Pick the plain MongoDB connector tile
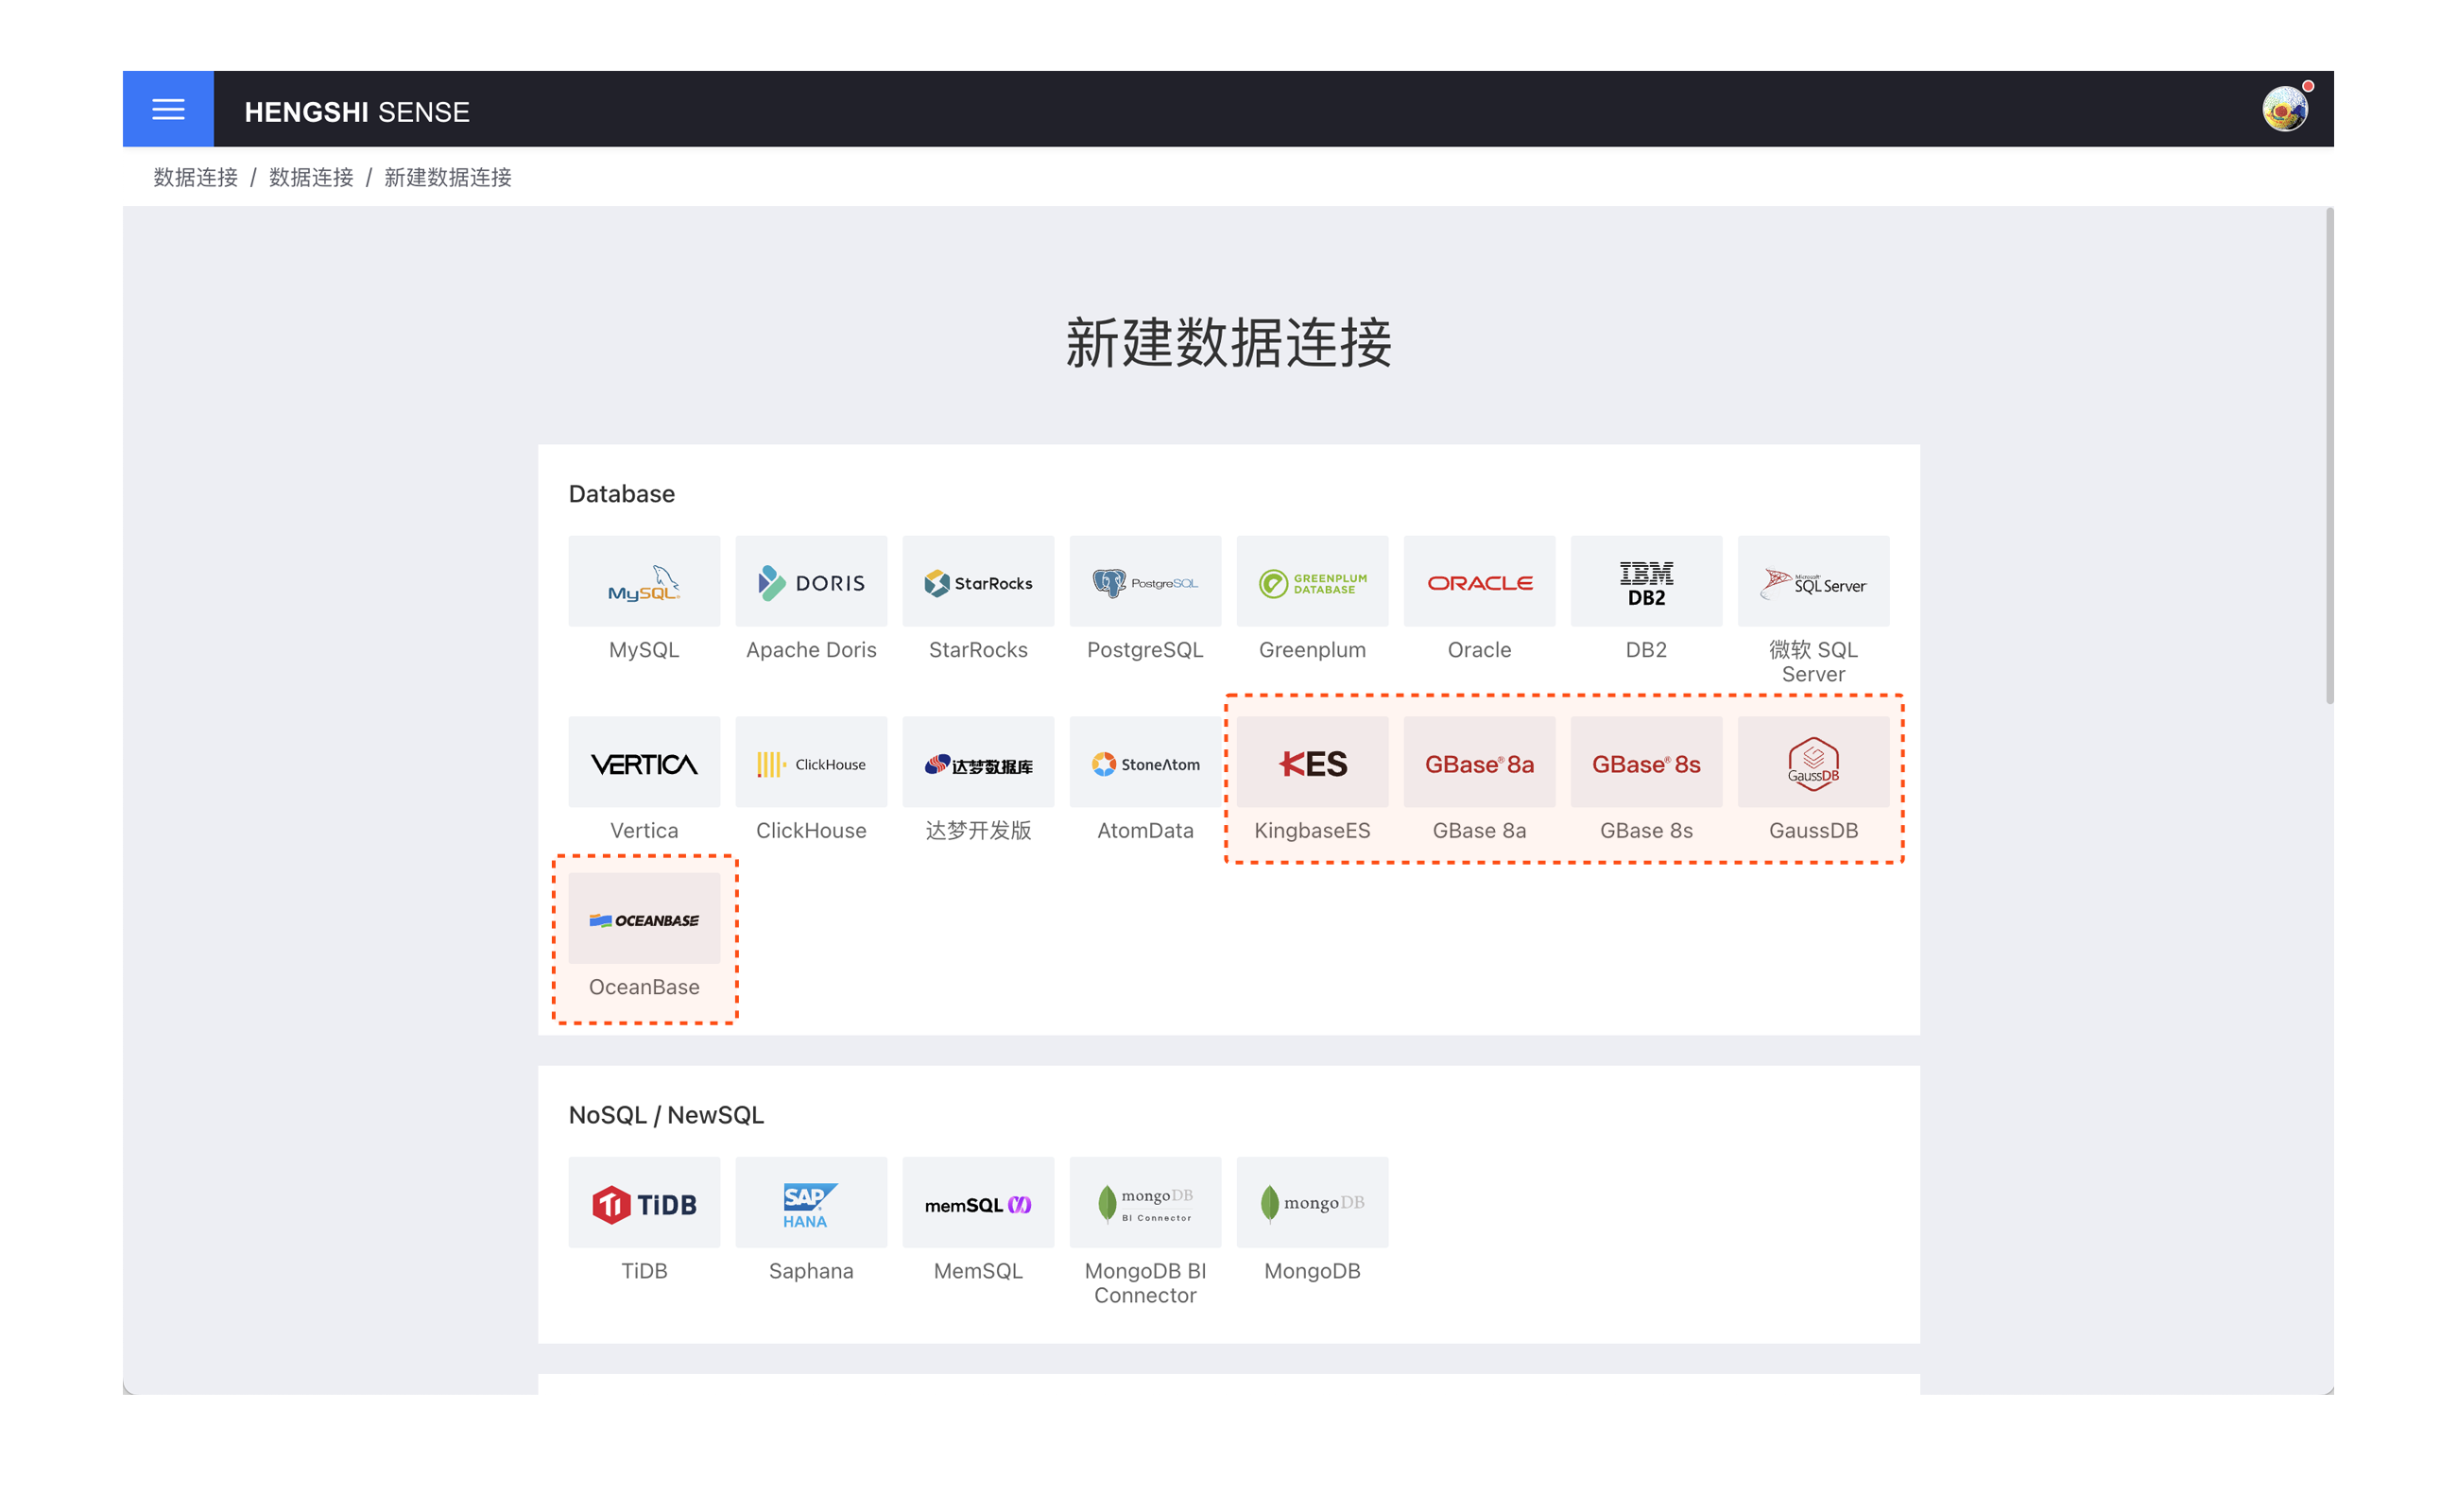 pos(1312,1202)
